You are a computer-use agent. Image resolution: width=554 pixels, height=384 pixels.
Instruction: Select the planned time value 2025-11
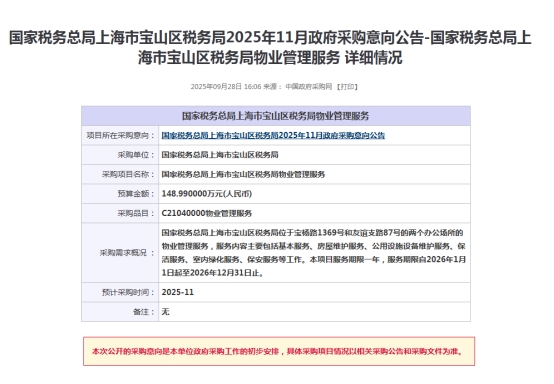coord(178,292)
